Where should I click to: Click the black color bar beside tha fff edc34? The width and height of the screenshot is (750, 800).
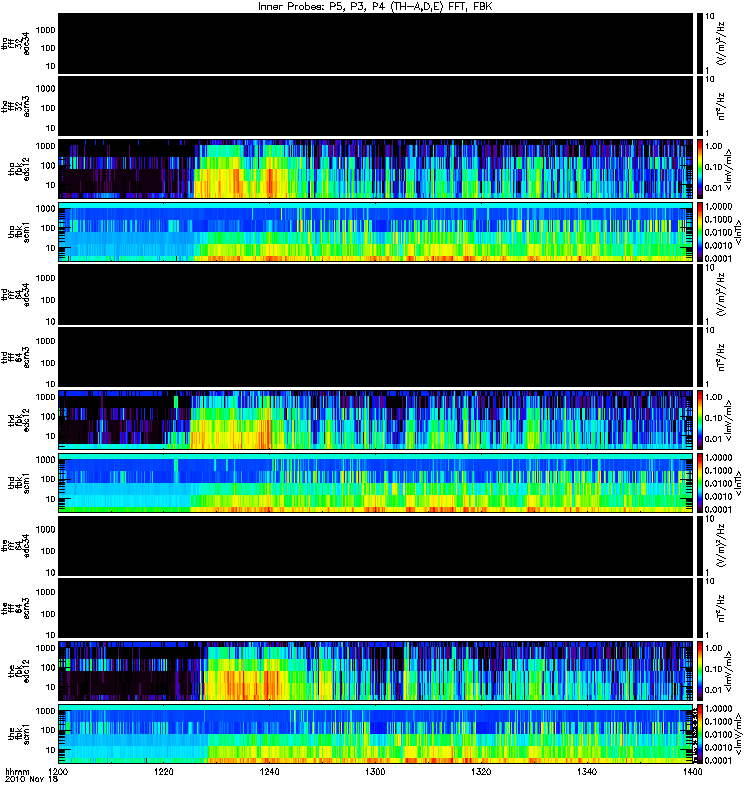[699, 43]
